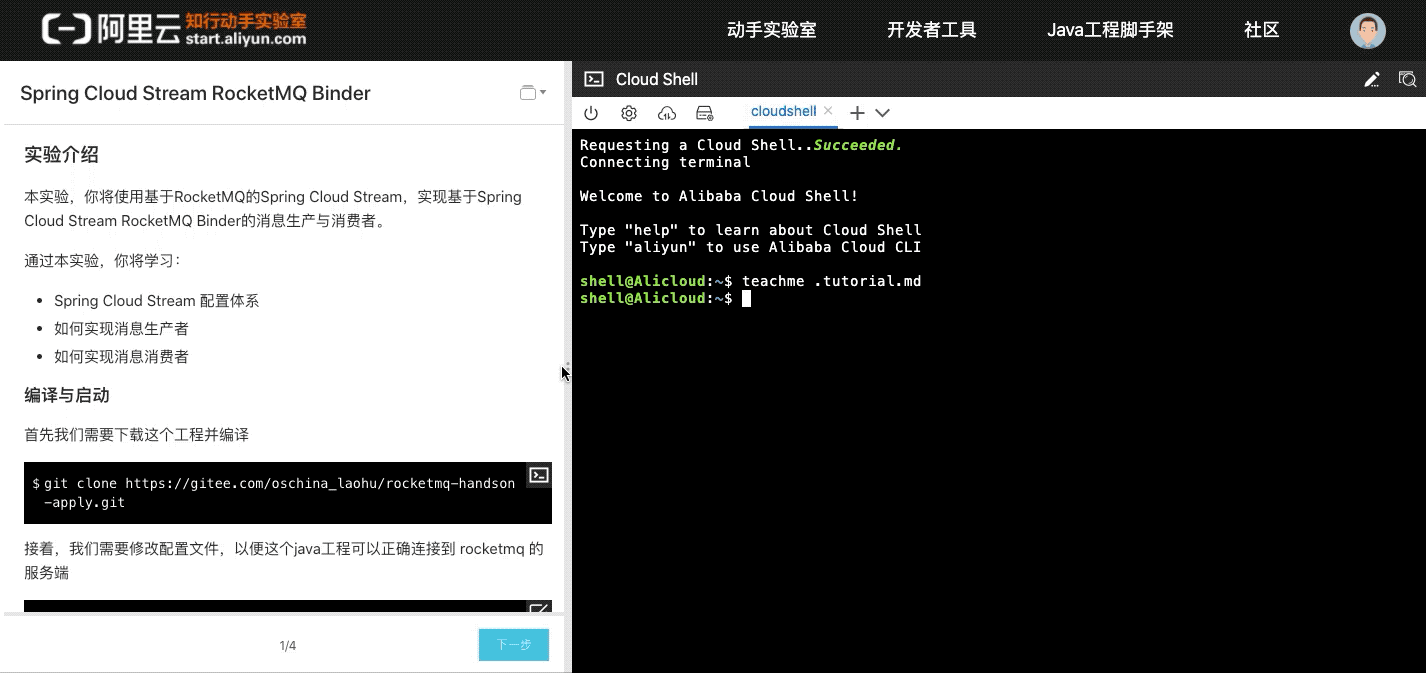Open the tutorial outline dropdown near title

pos(533,93)
